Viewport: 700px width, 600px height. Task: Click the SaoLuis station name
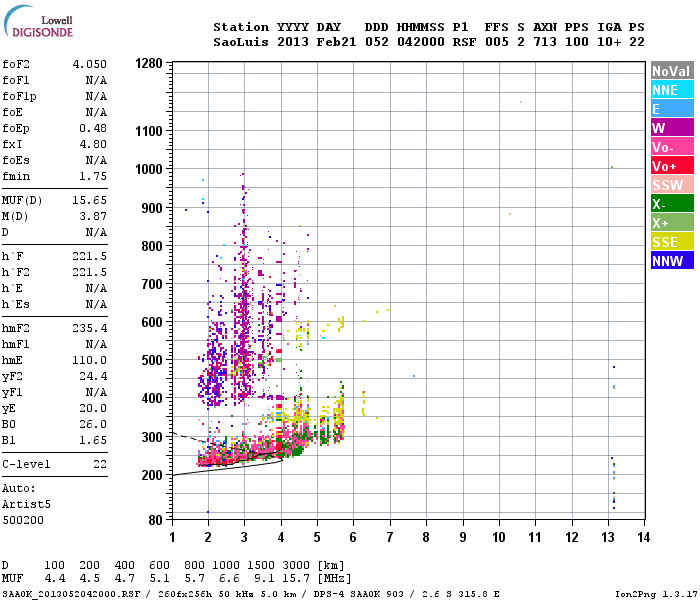pos(241,42)
